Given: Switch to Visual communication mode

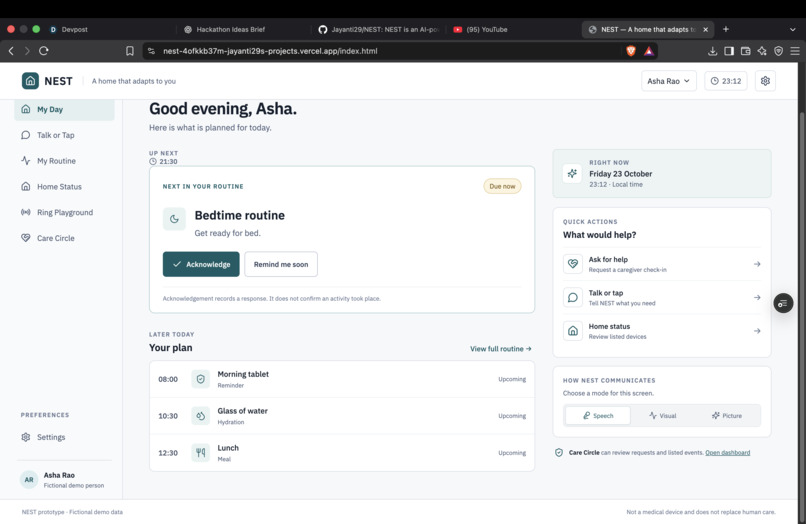Looking at the screenshot, I should (x=663, y=415).
